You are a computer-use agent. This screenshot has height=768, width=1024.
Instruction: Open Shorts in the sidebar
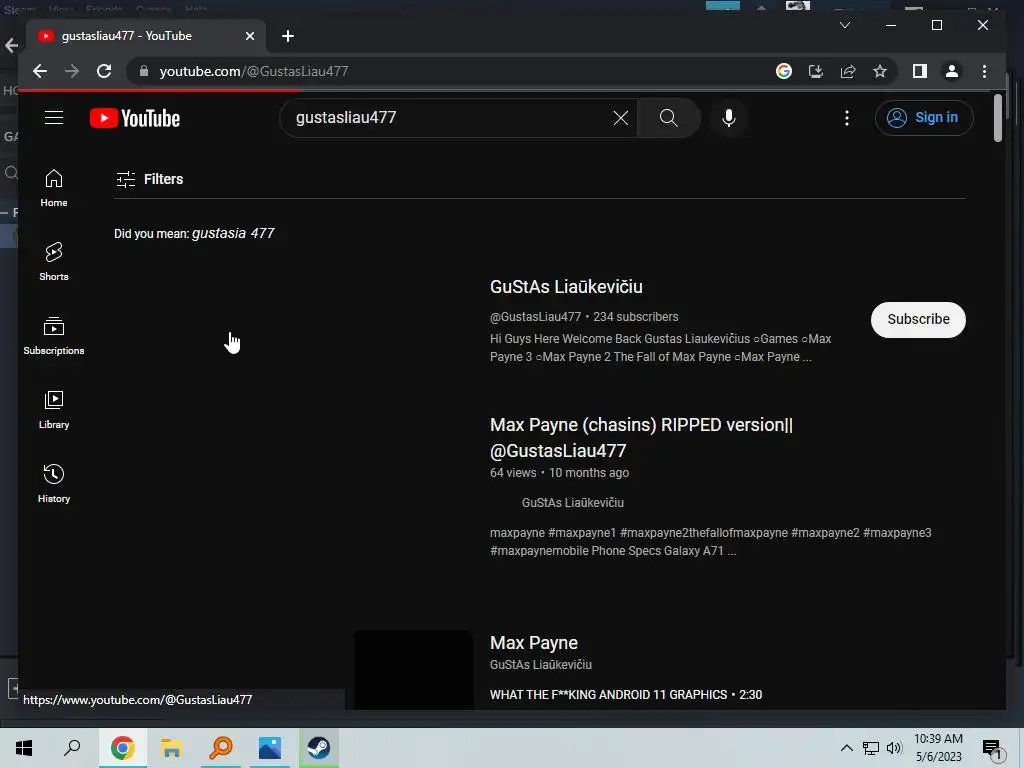click(x=54, y=262)
